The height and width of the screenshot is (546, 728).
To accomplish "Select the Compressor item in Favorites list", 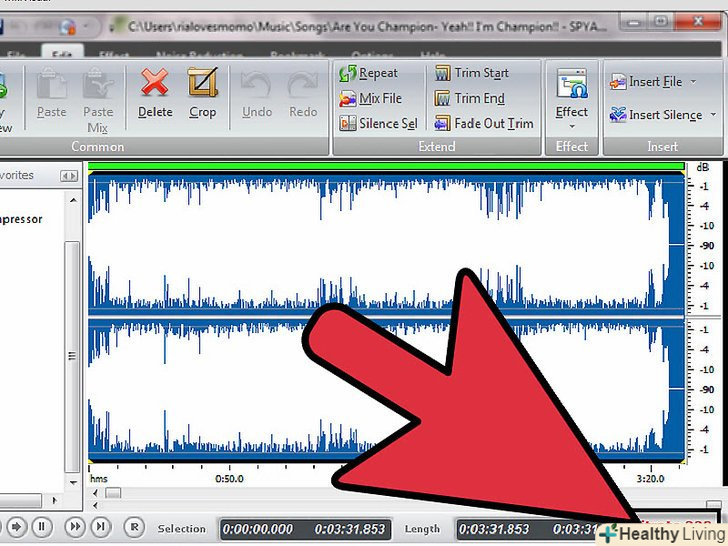I will [x=21, y=219].
